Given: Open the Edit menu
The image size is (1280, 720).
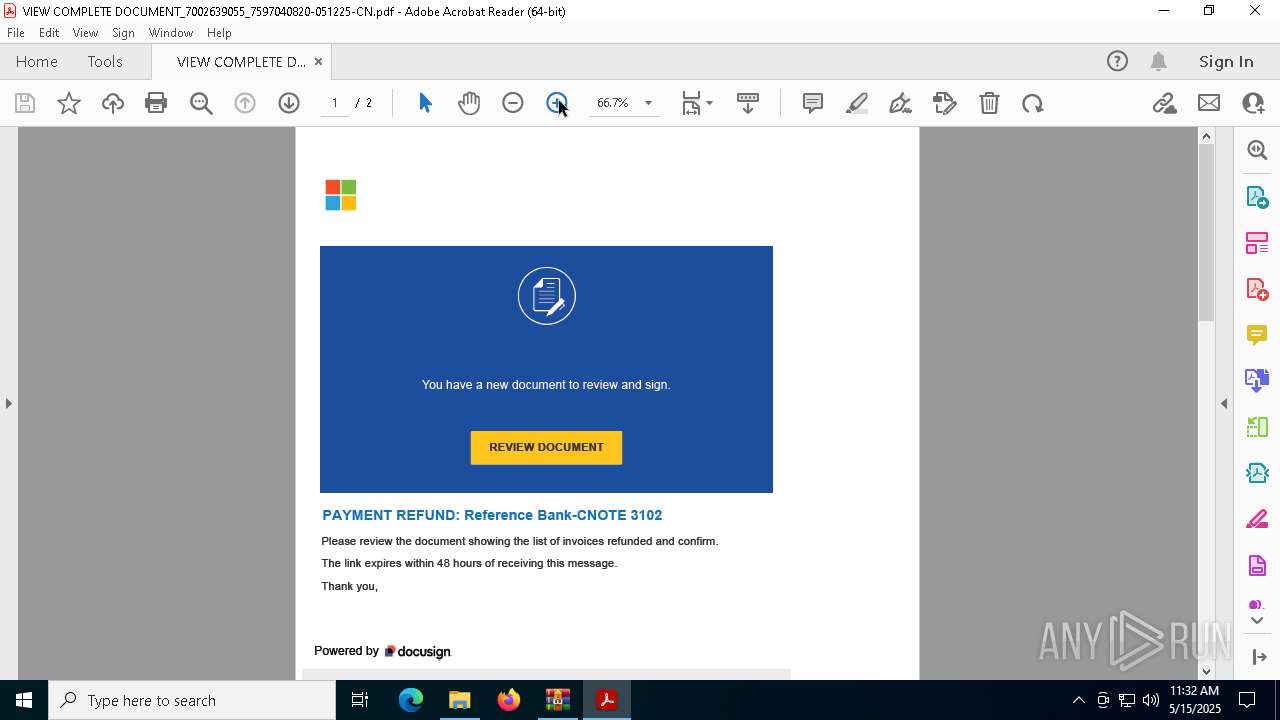Looking at the screenshot, I should [x=49, y=32].
